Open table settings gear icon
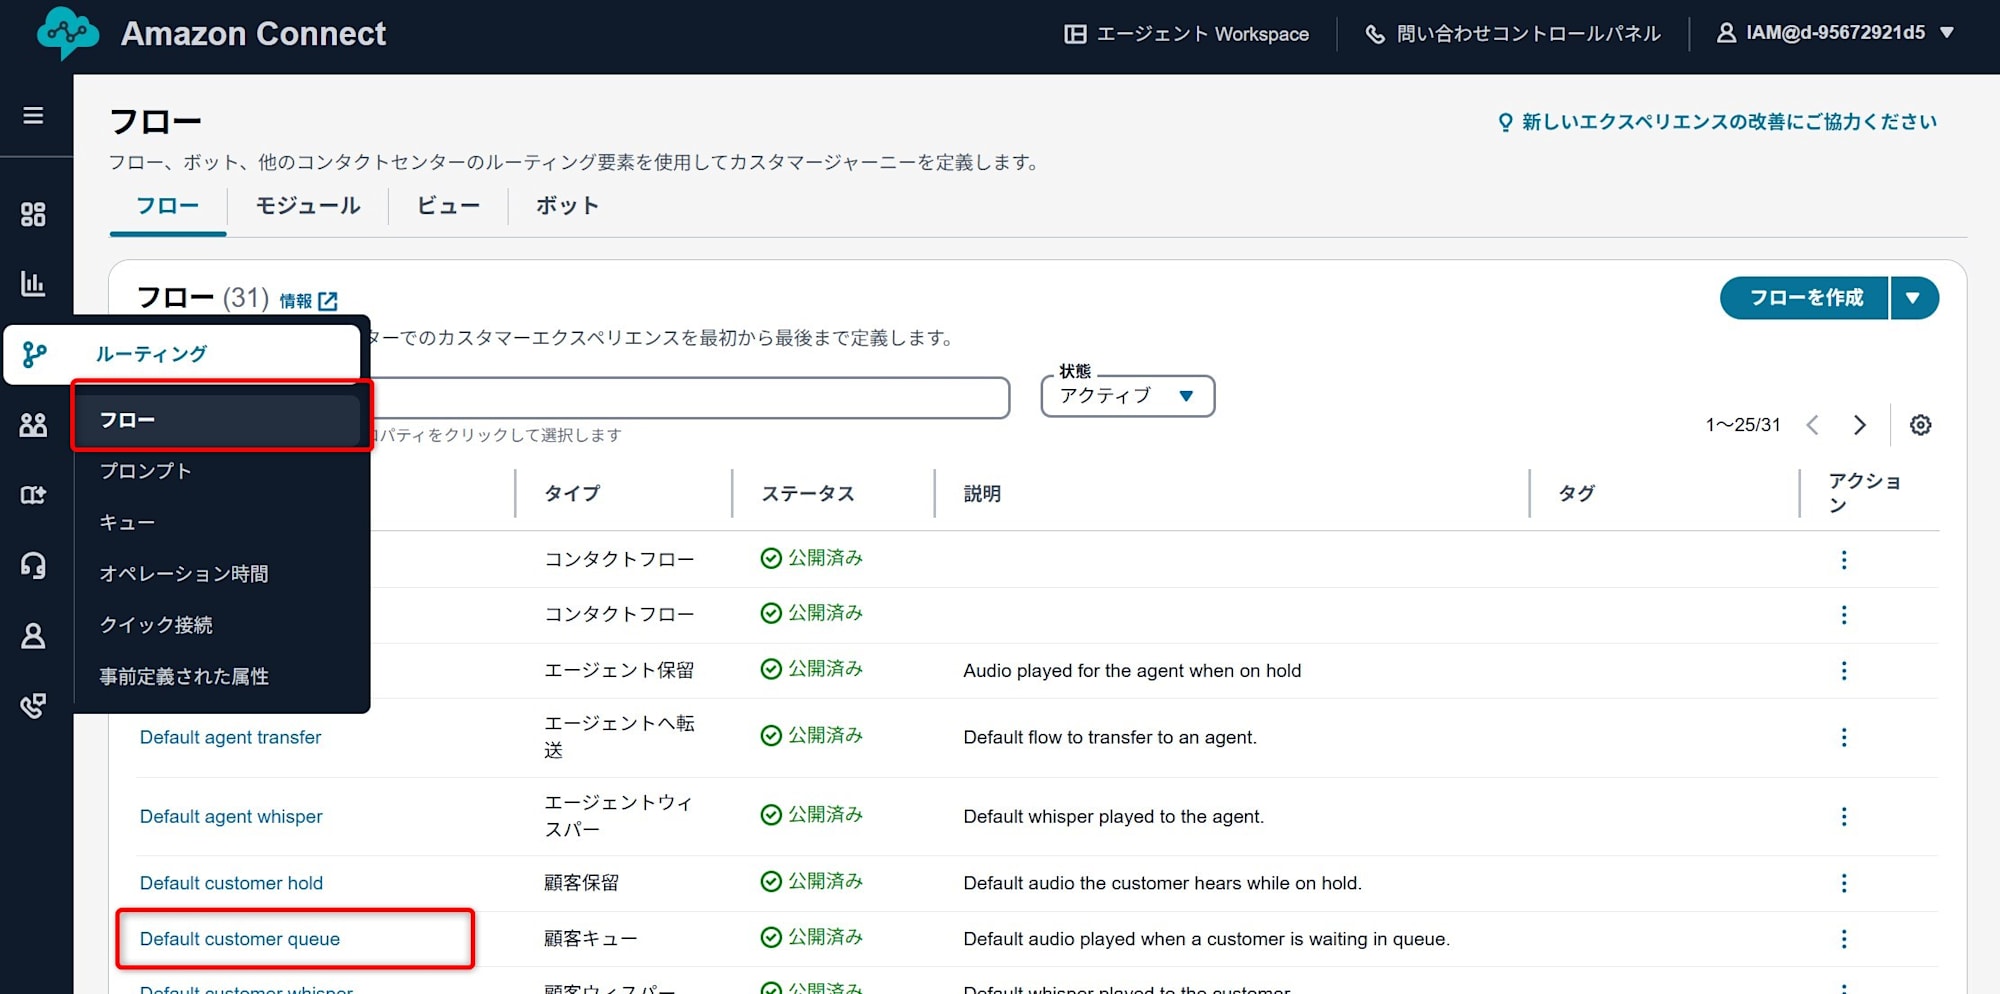 coord(1920,425)
